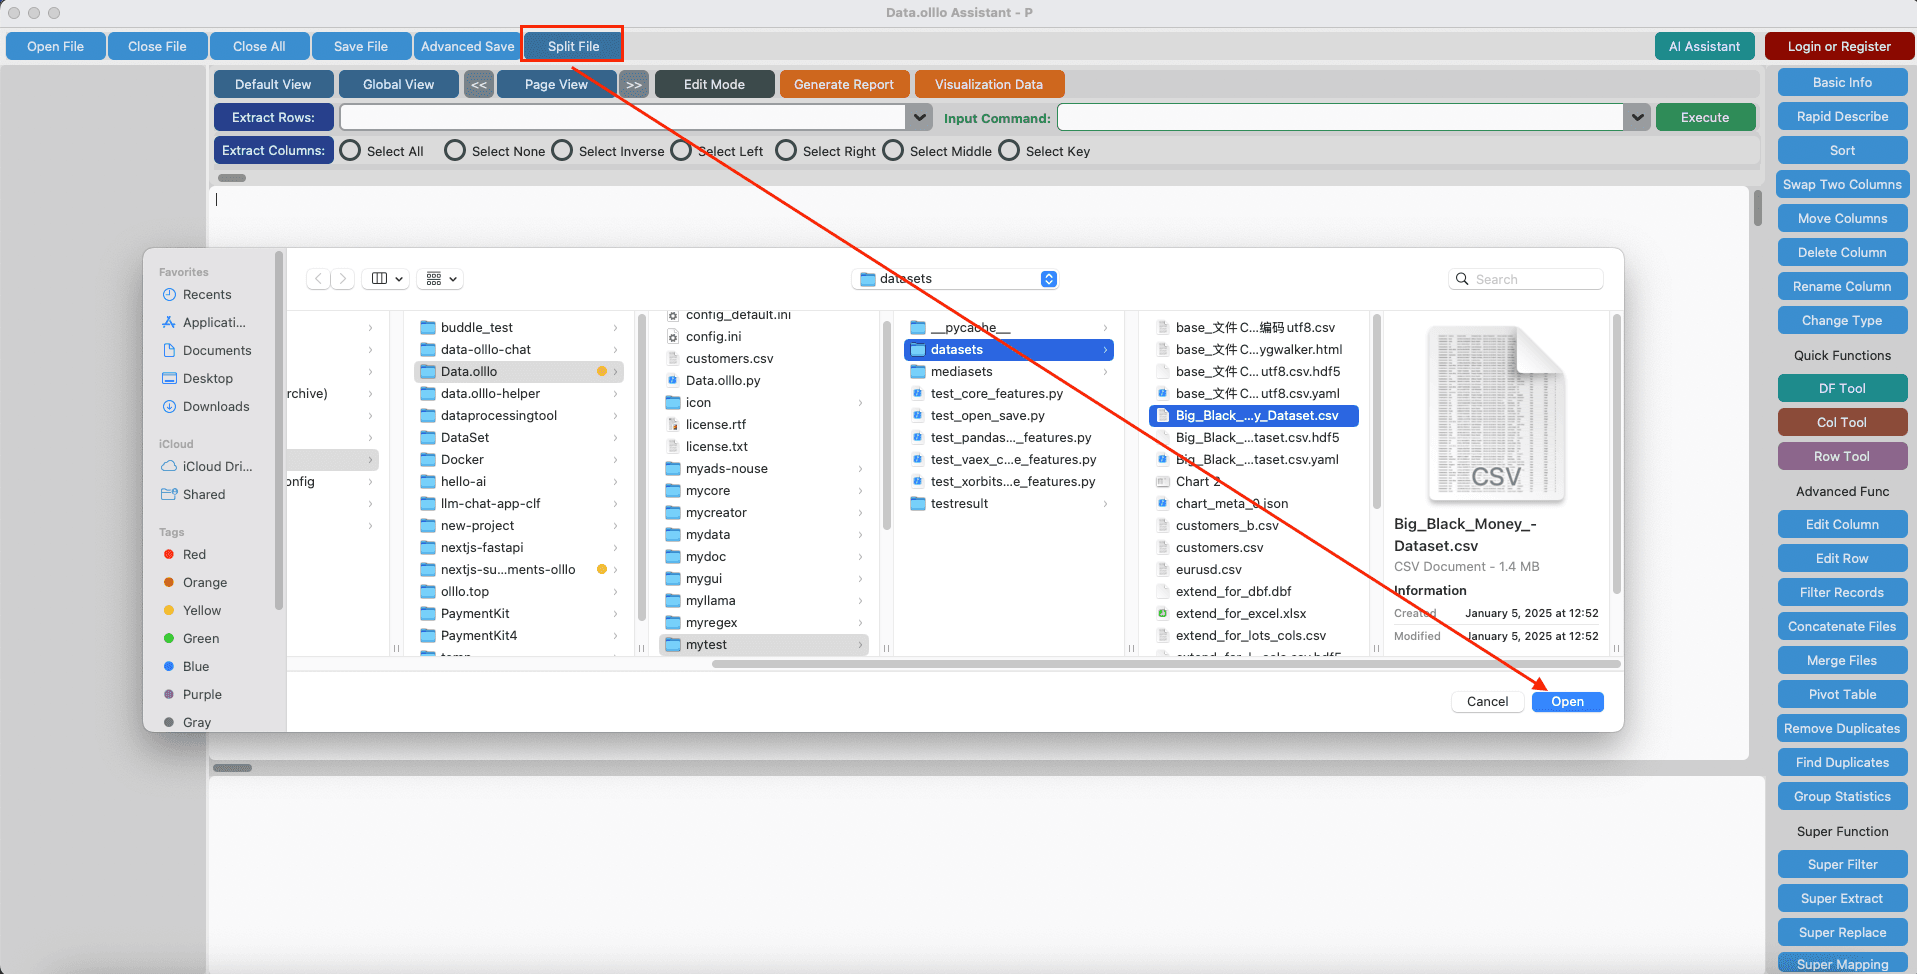Screen dimensions: 1917x974
Task: Click the forward navigation arrow in the file dialog
Action: (x=343, y=278)
